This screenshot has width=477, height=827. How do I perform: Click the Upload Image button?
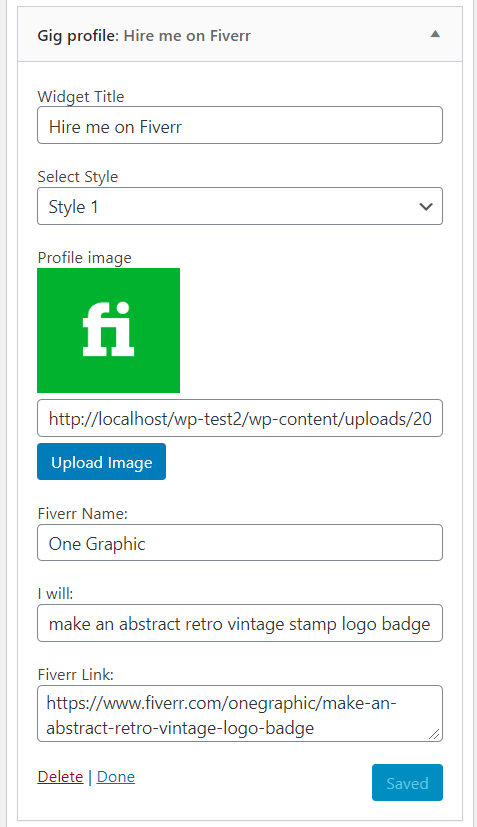pyautogui.click(x=101, y=461)
